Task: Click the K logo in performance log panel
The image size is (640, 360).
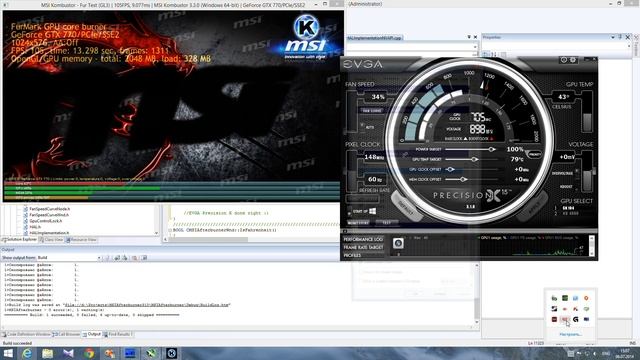Action: [x=398, y=243]
